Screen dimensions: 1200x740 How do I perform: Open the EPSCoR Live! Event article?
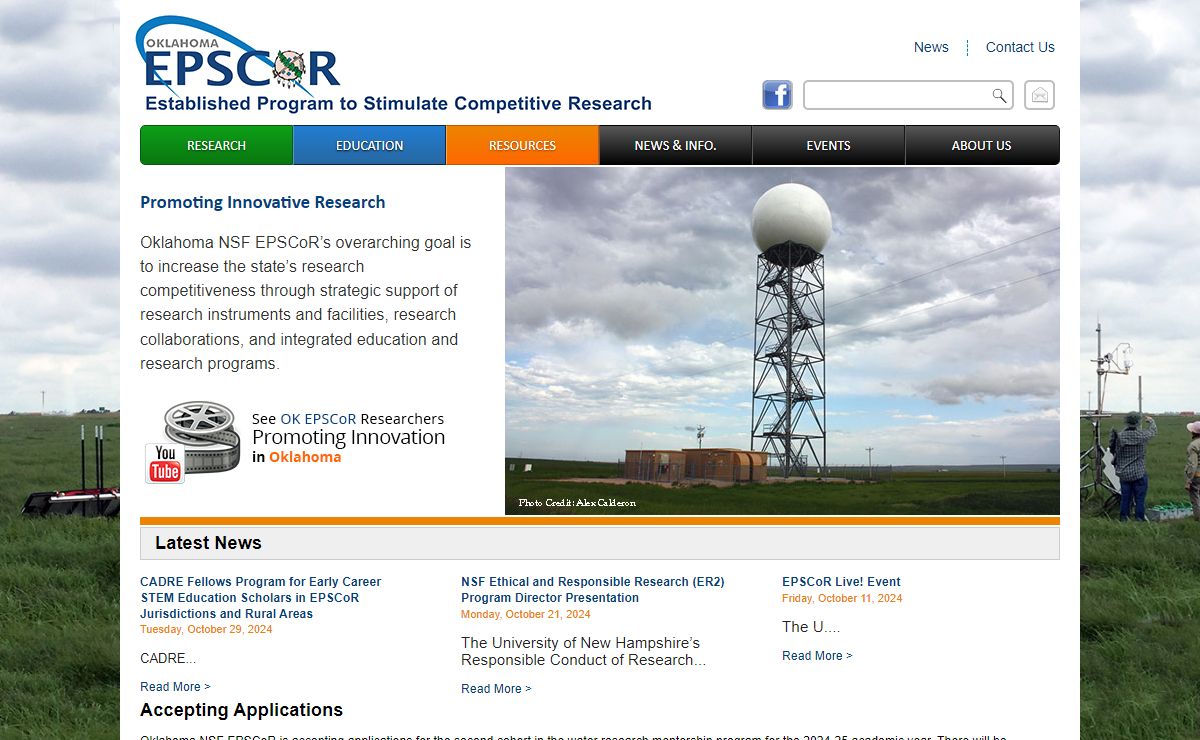click(x=841, y=581)
